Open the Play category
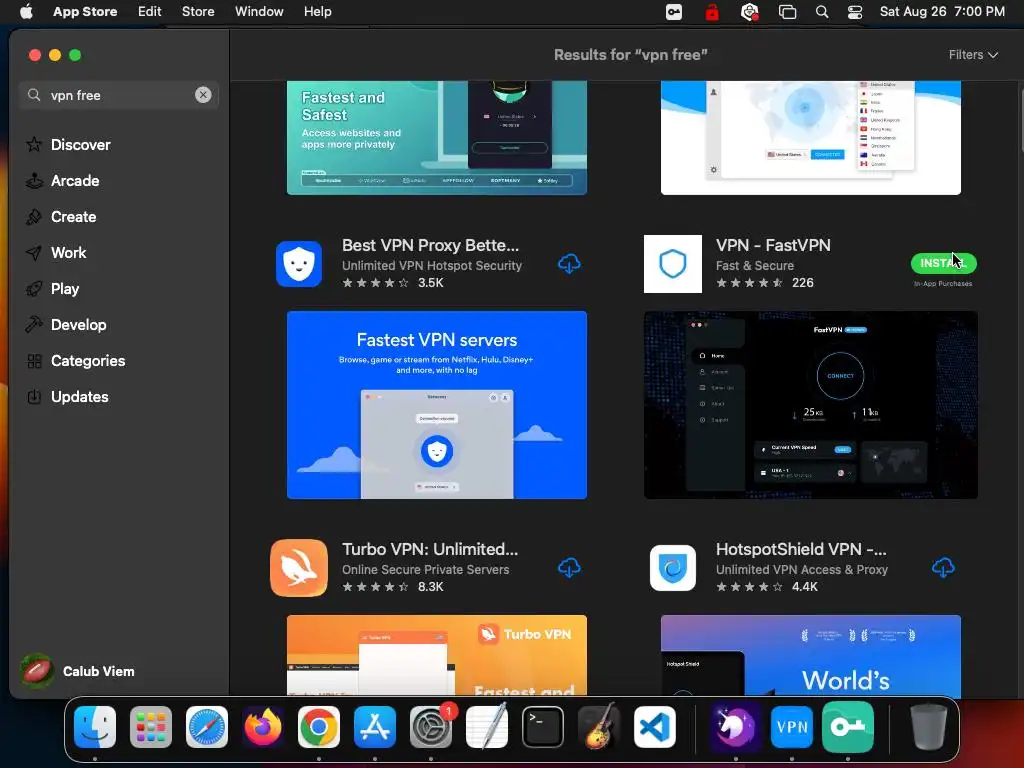 52,288
